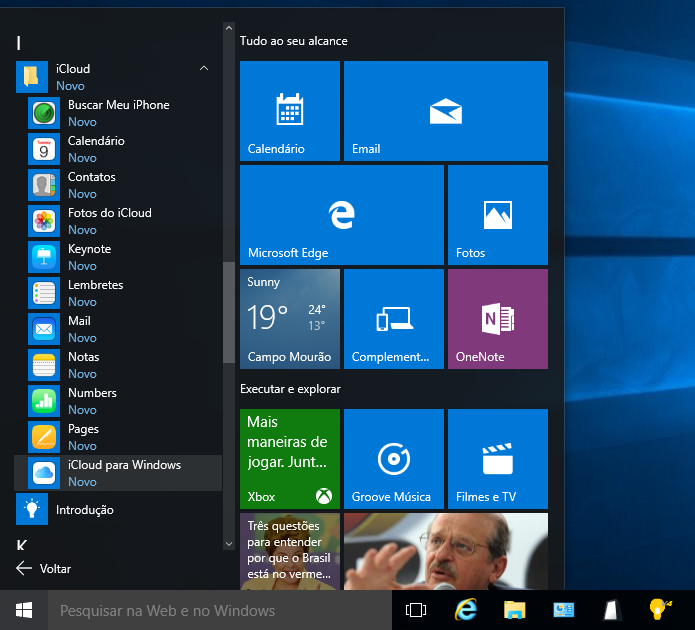Screen dimensions: 695x630
Task: Open the Email tile
Action: (x=446, y=111)
